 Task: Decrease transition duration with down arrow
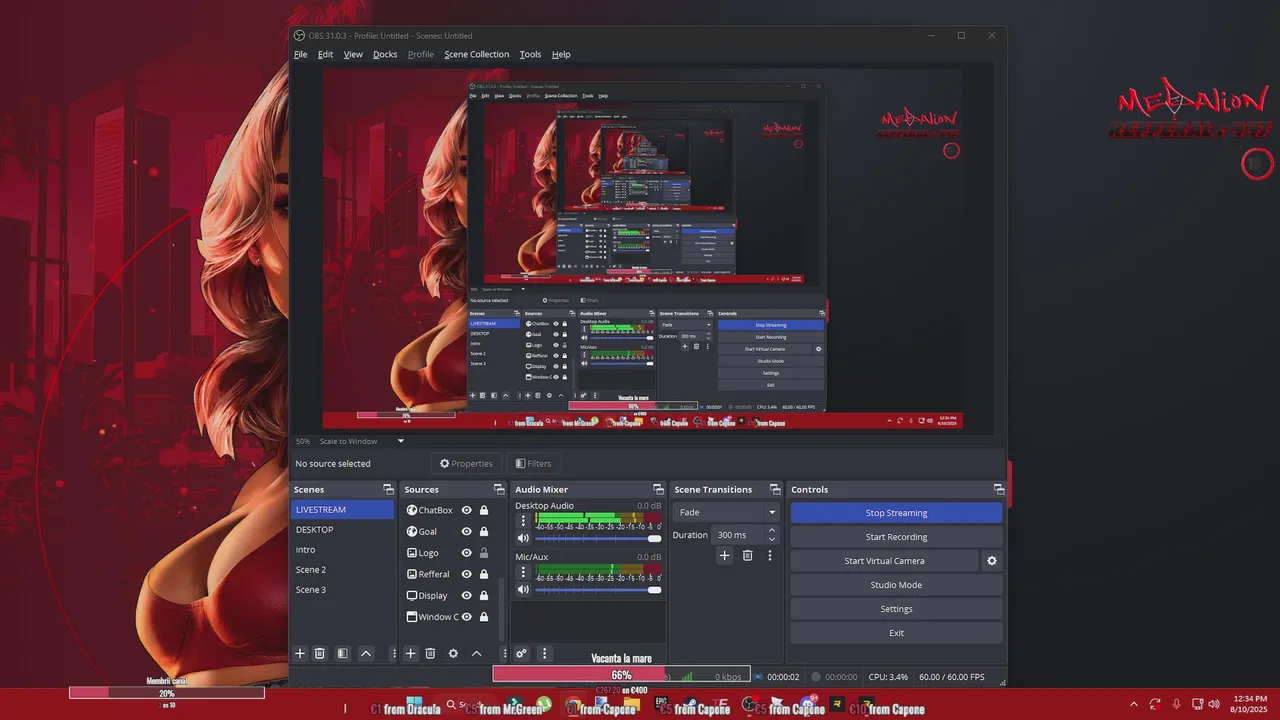[771, 539]
